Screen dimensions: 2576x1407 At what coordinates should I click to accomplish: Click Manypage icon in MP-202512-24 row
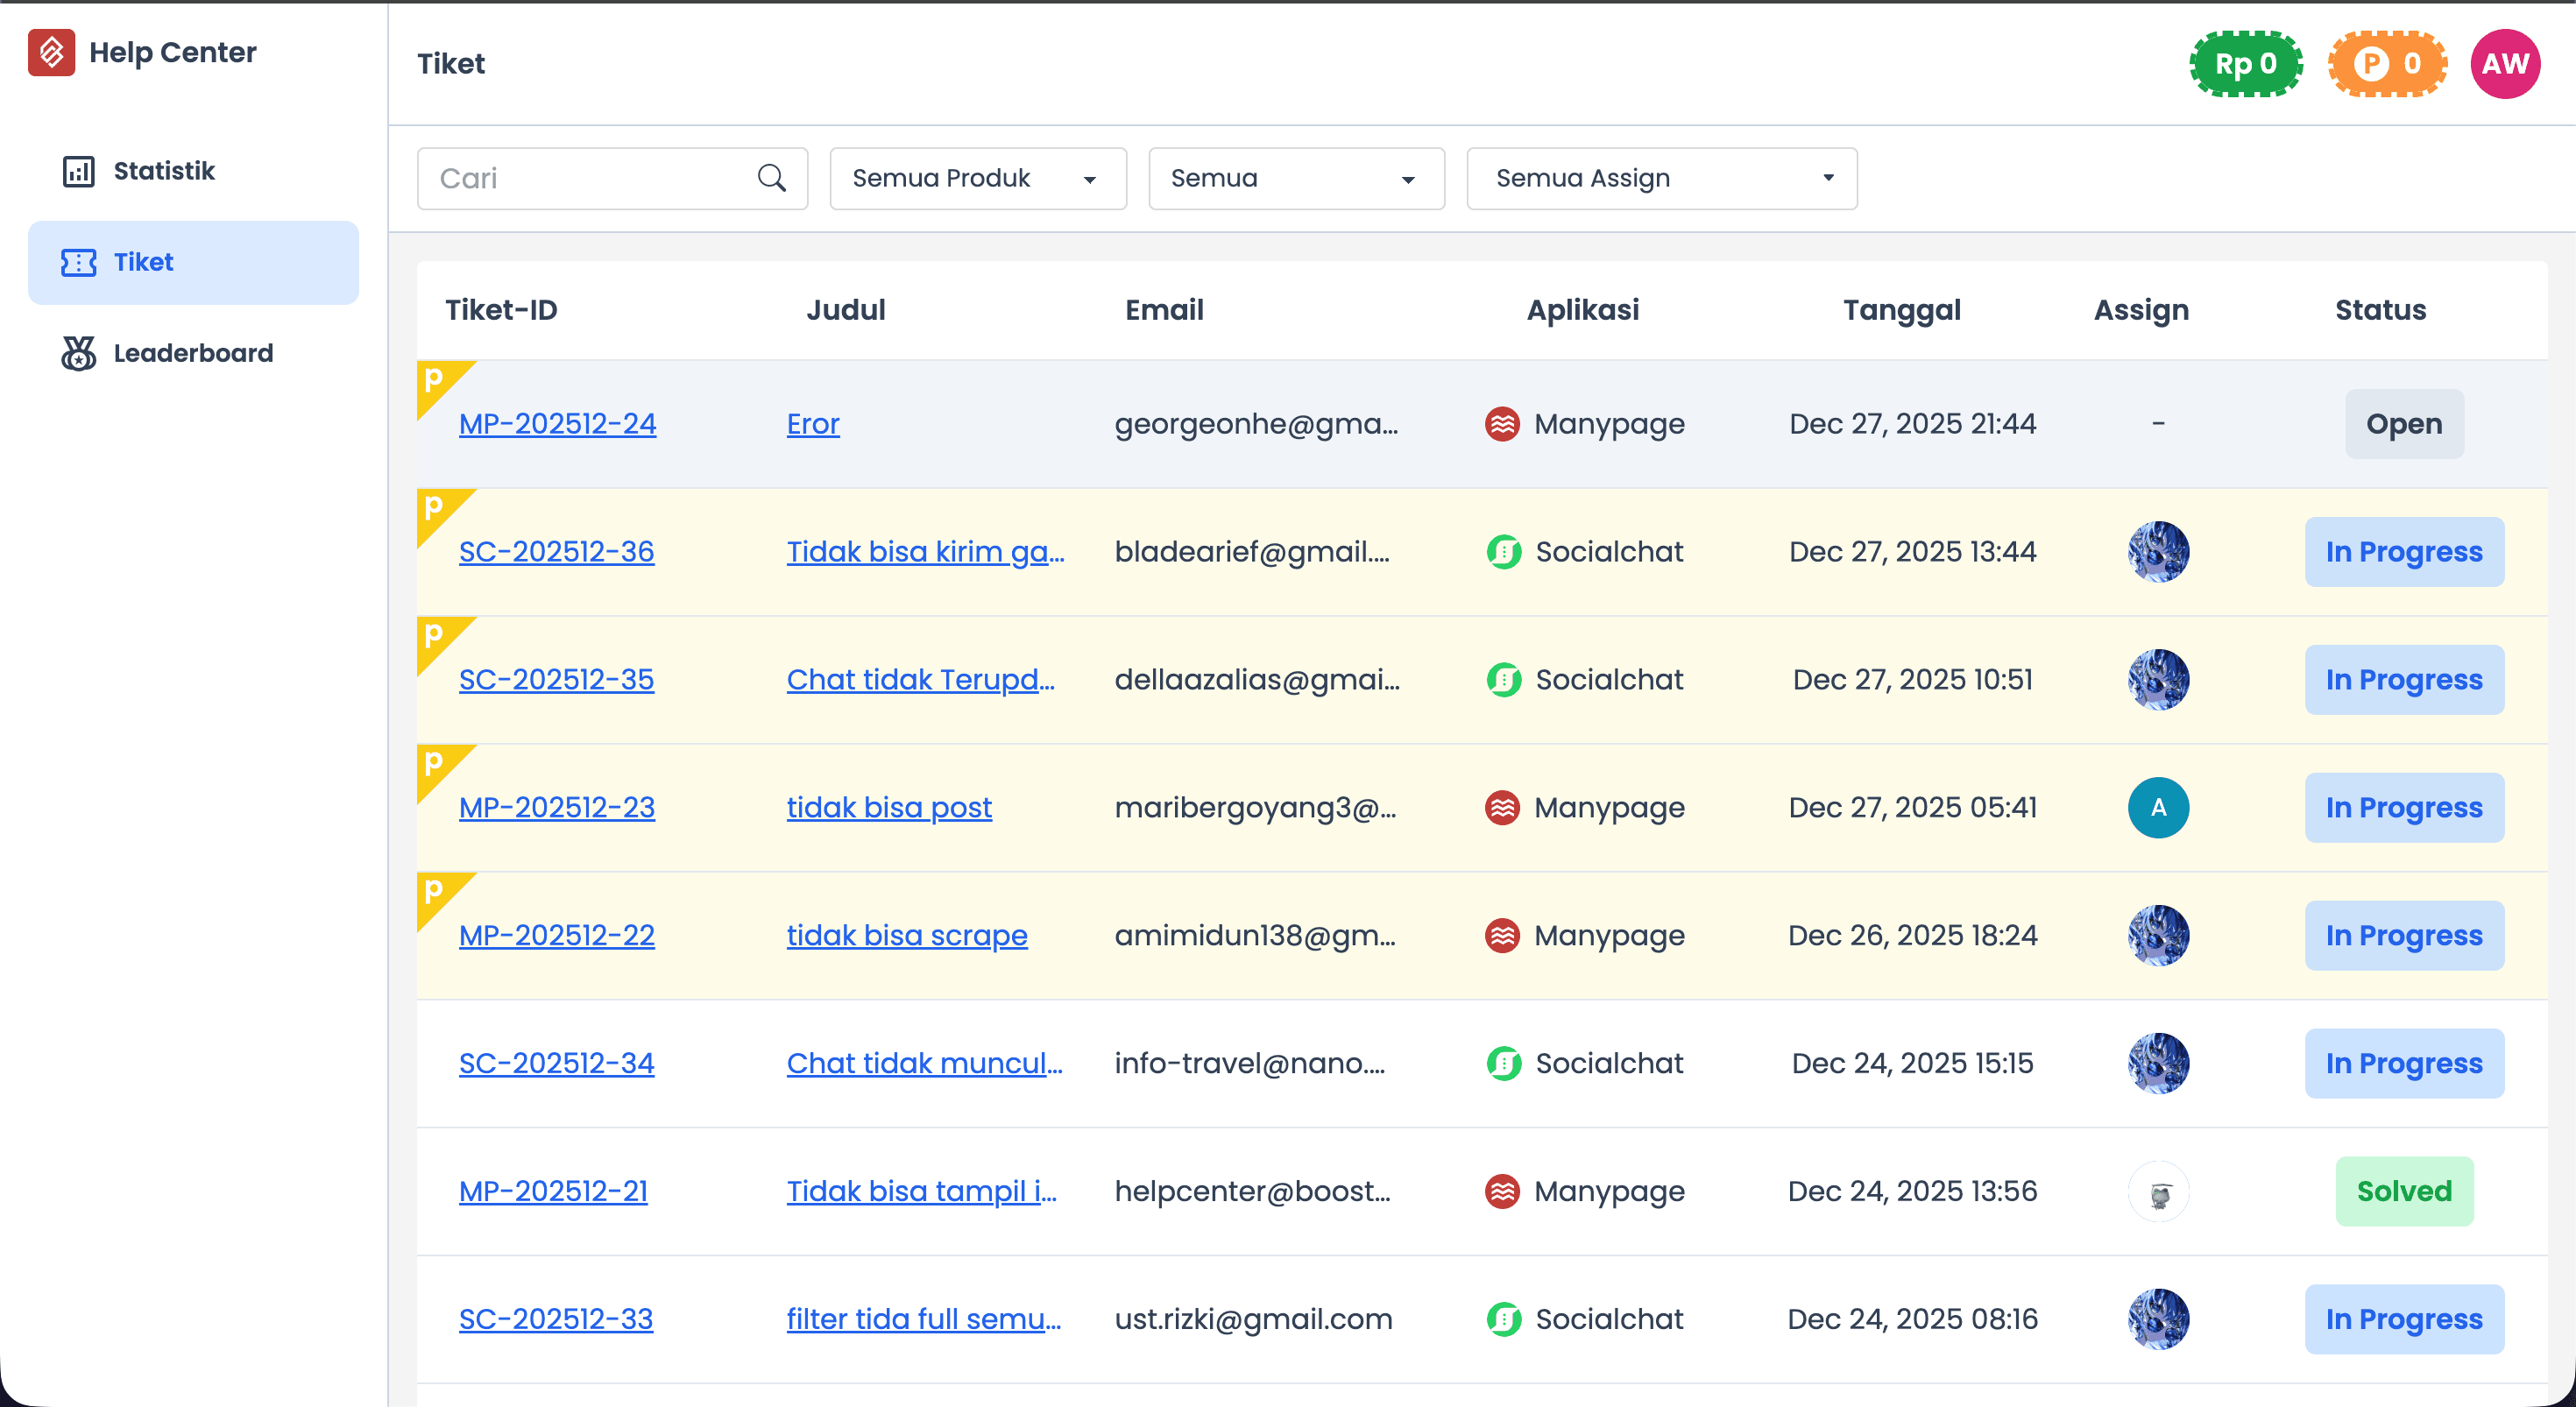(x=1502, y=424)
